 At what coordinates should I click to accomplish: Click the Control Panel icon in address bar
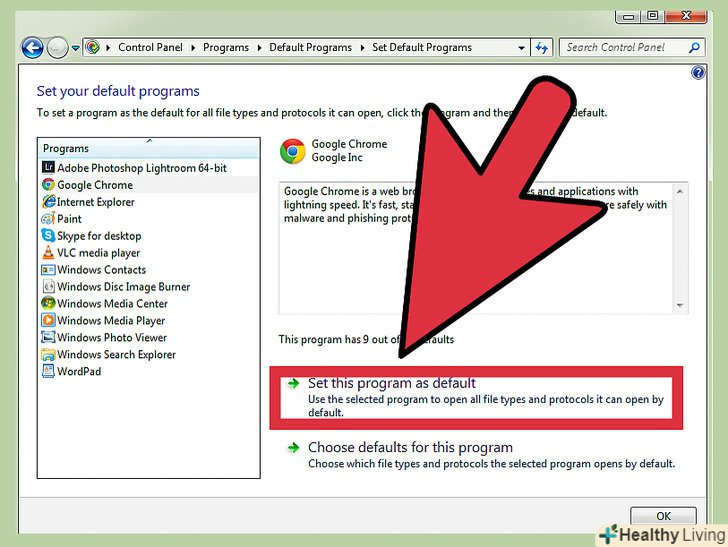click(93, 47)
